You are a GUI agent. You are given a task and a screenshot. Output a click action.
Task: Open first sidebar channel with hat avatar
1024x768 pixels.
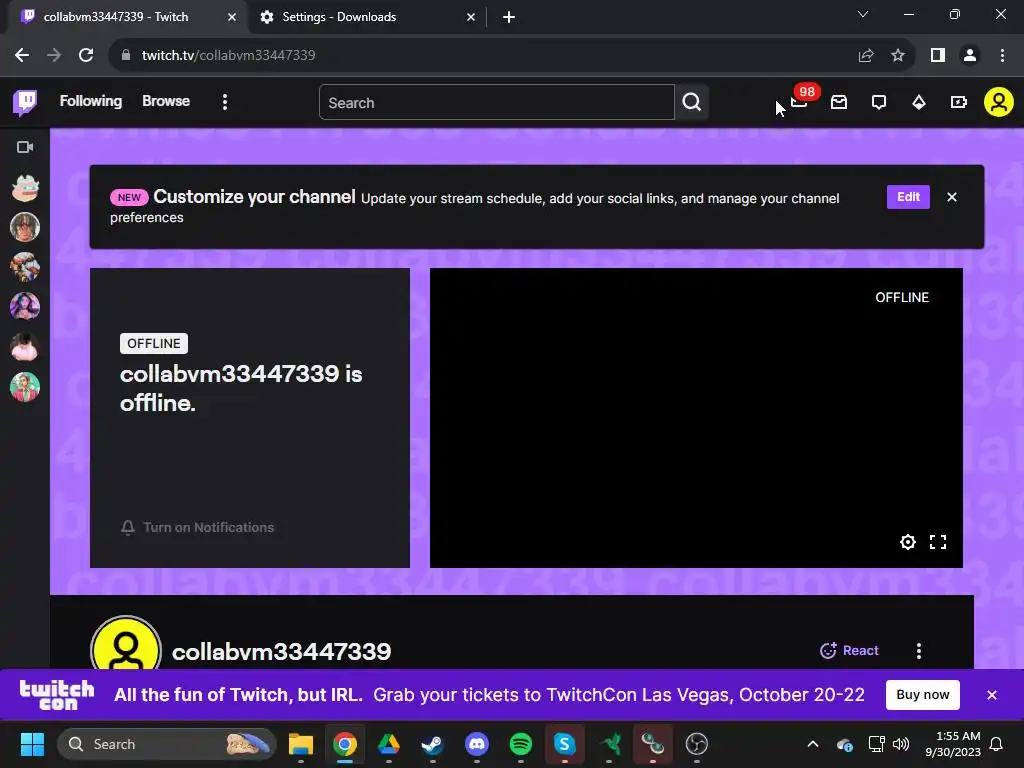coord(25,187)
